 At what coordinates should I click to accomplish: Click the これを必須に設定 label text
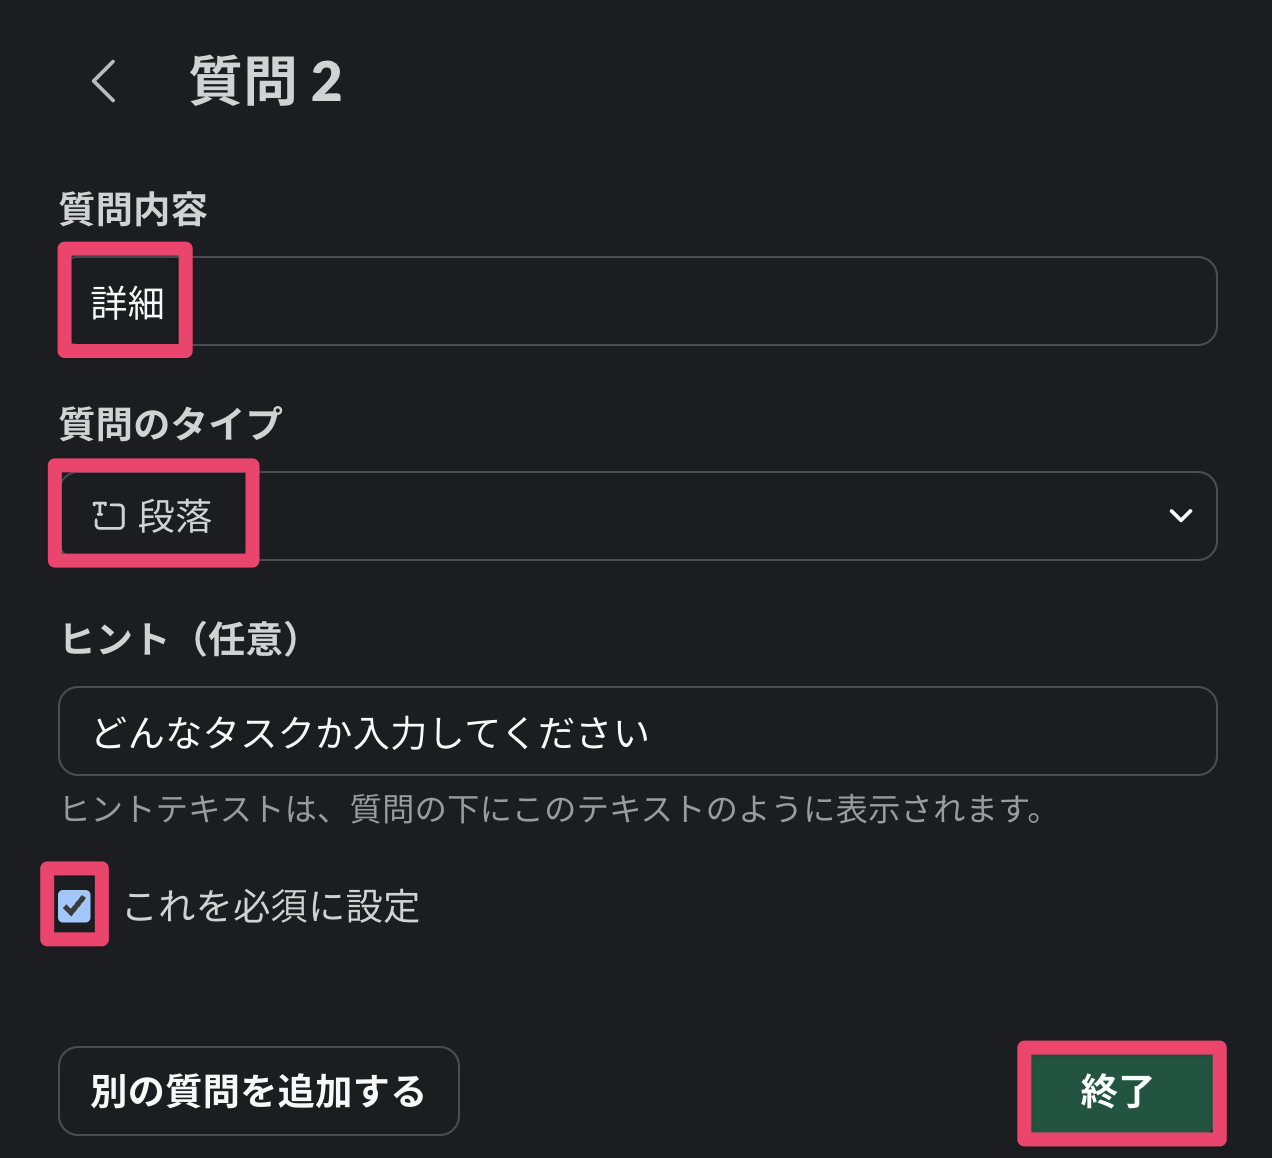coord(271,906)
